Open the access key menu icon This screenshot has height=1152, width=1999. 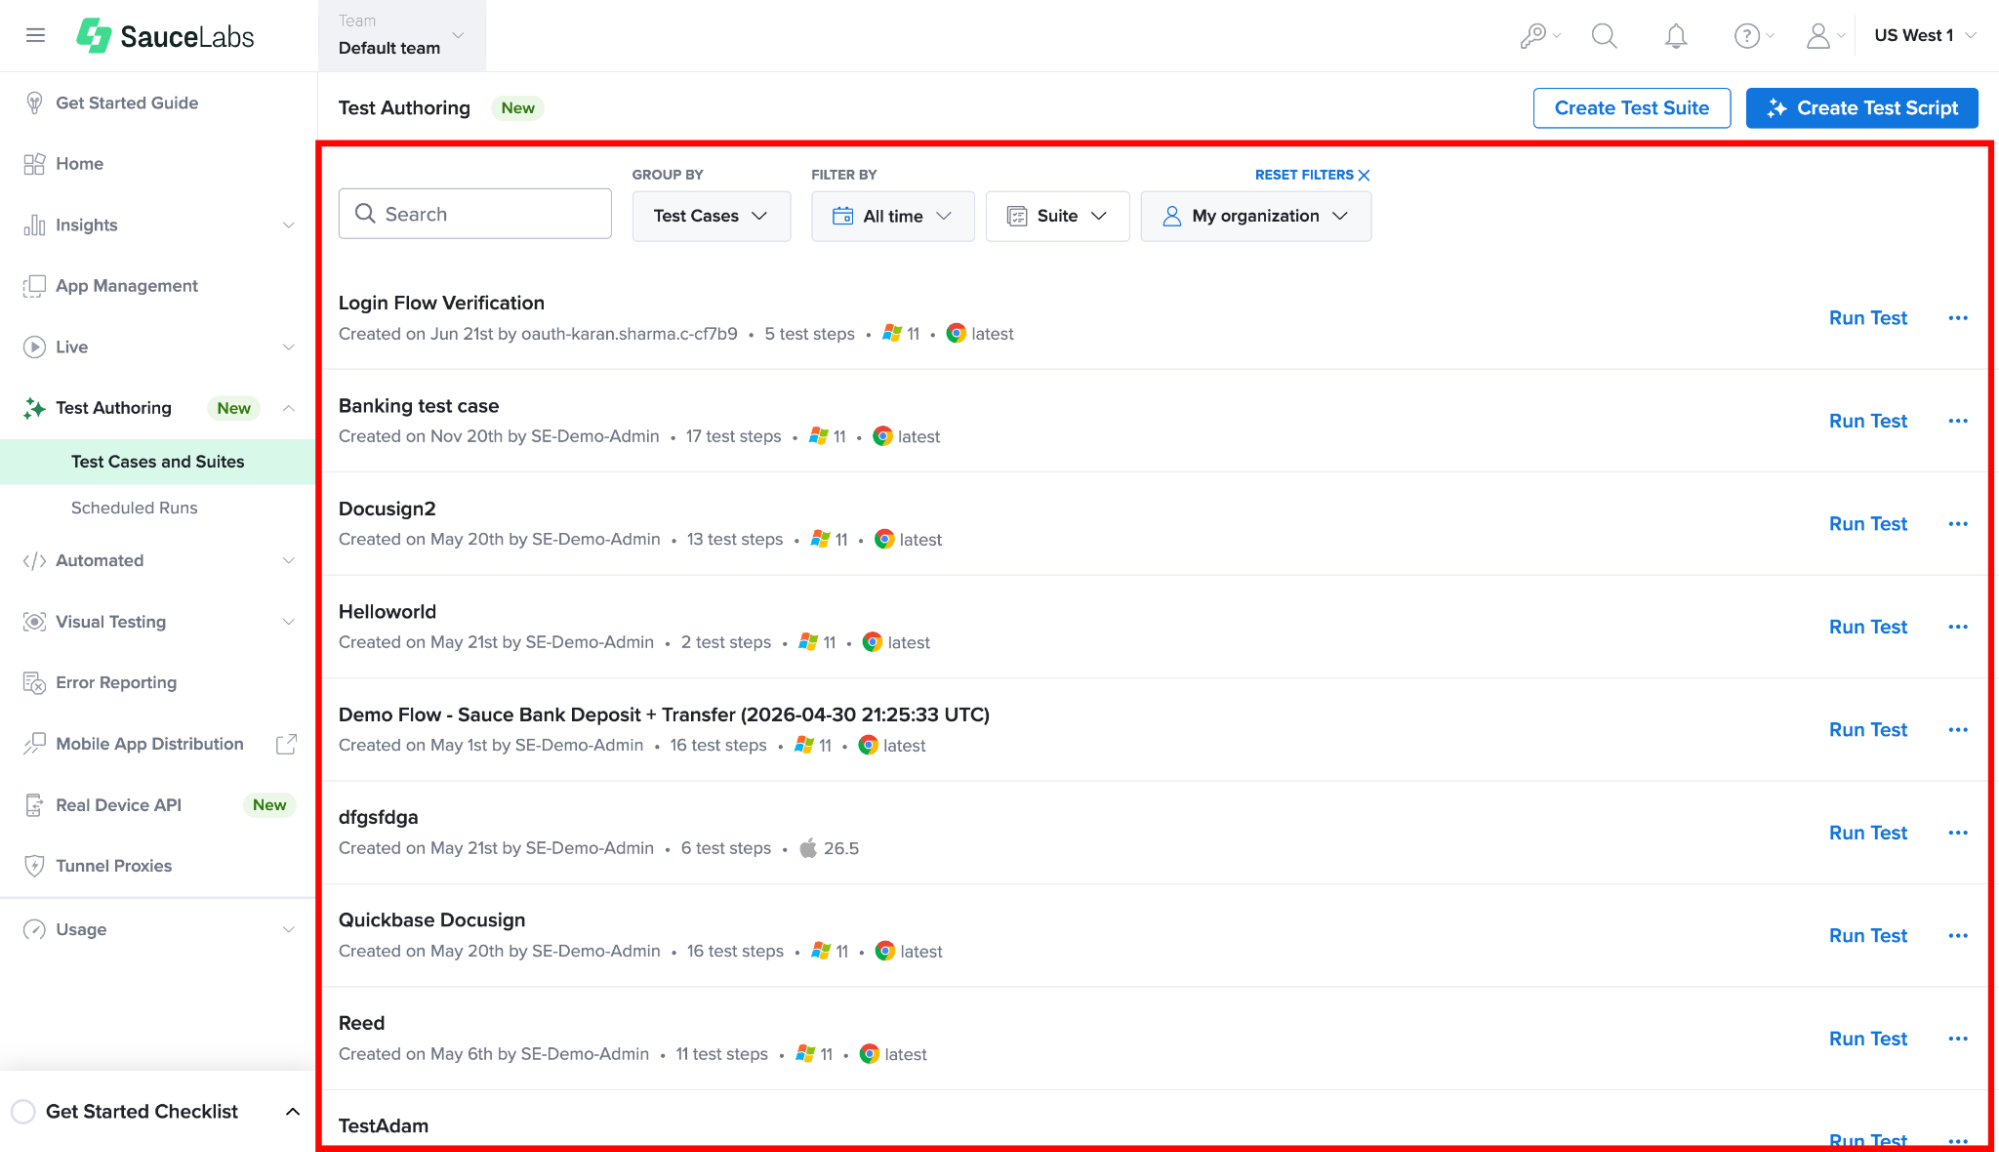tap(1534, 36)
